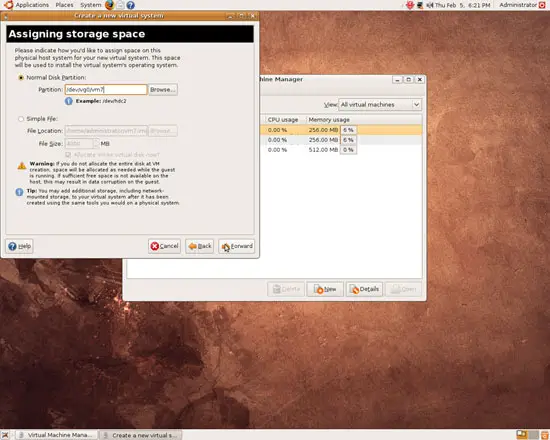
Task: Select the Normal Disk Partition radio button
Action: pyautogui.click(x=21, y=78)
